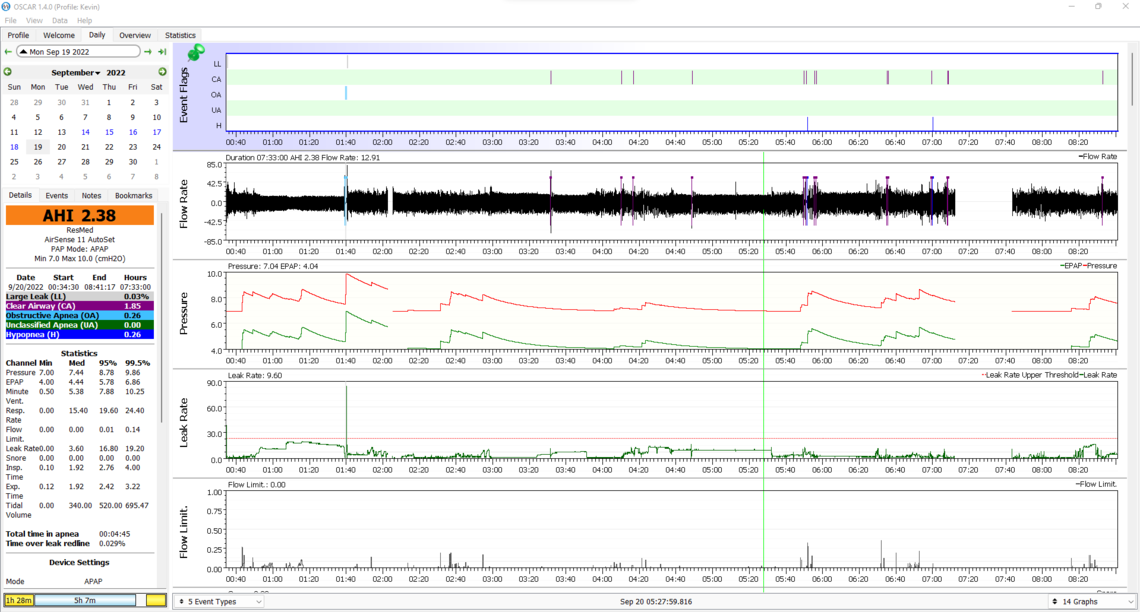
Task: Select September 16 in the calendar
Action: (132, 132)
